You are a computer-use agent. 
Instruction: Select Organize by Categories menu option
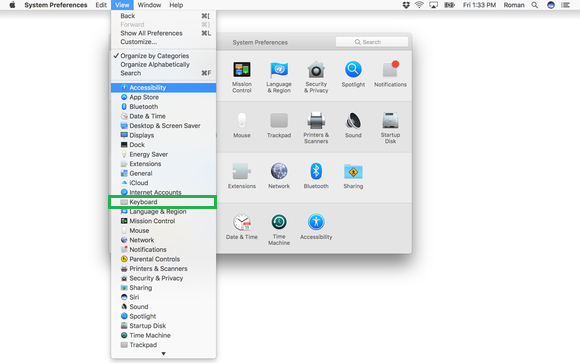pyautogui.click(x=163, y=56)
